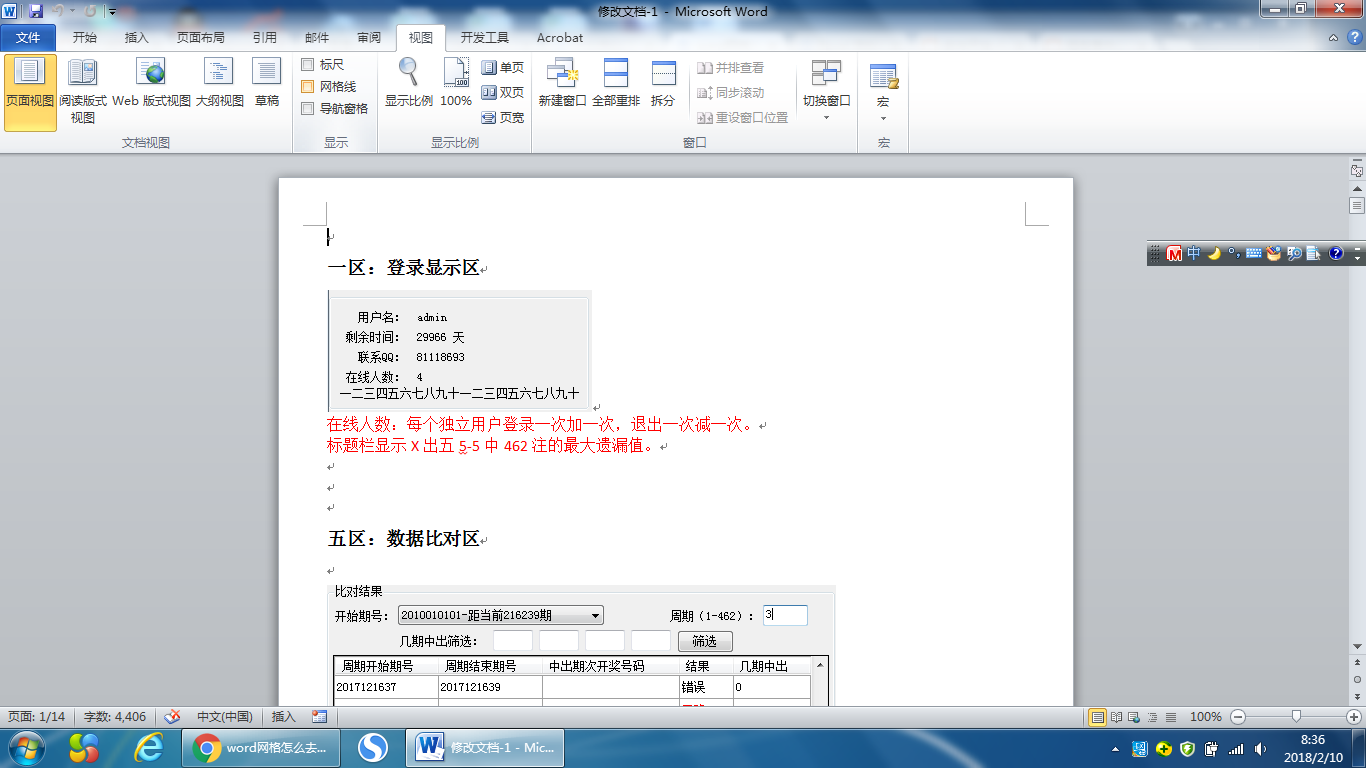Viewport: 1366px width, 768px height.
Task: Switch to the 引用 References tab
Action: click(265, 38)
